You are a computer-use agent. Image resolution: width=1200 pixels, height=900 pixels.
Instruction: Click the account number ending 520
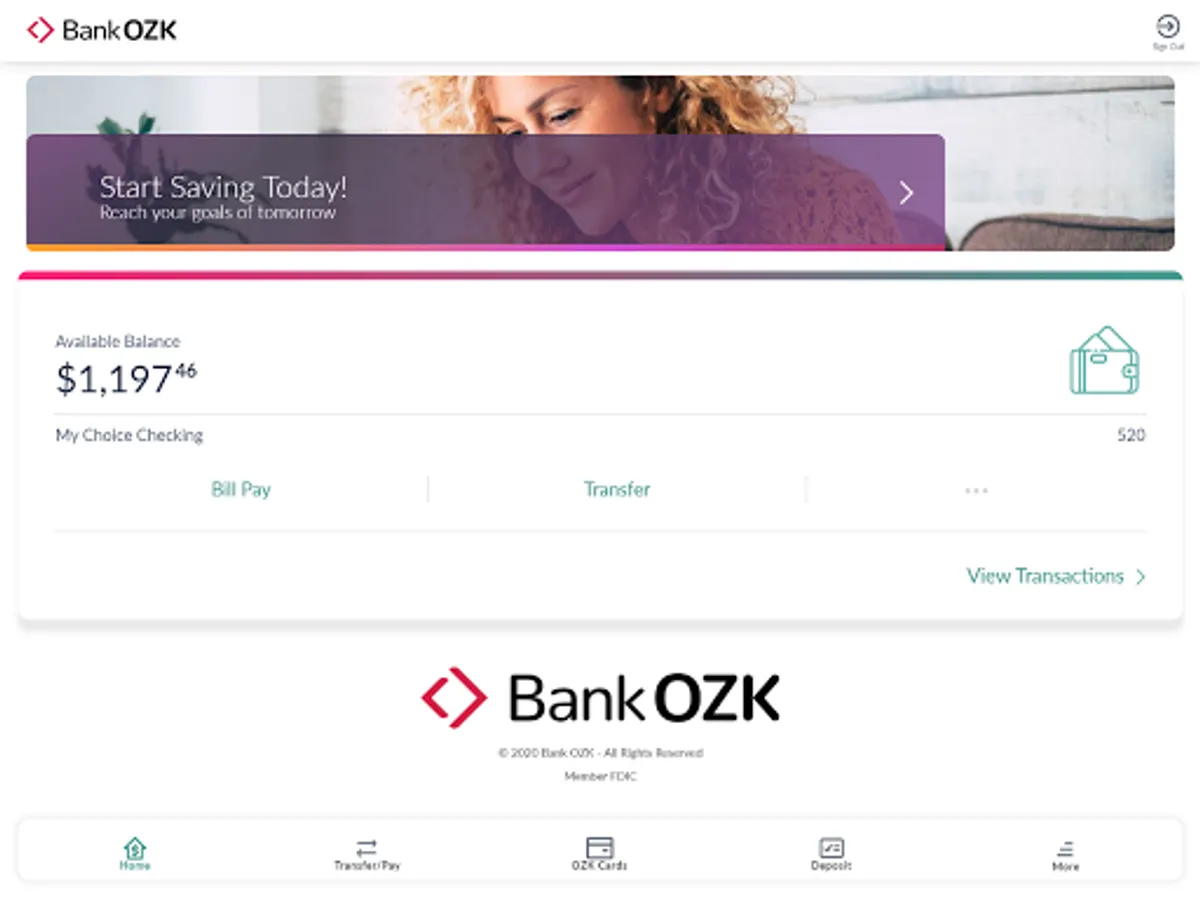click(1131, 435)
